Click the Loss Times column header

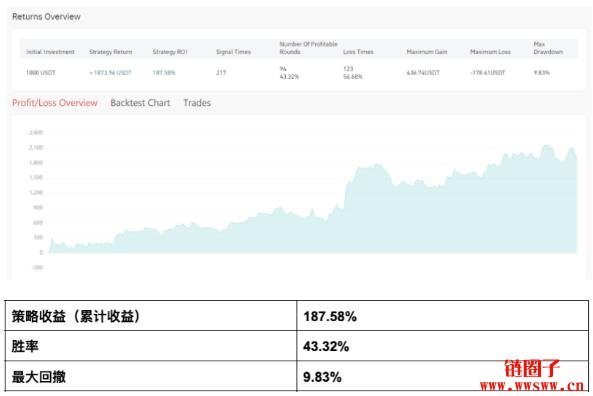click(x=358, y=52)
